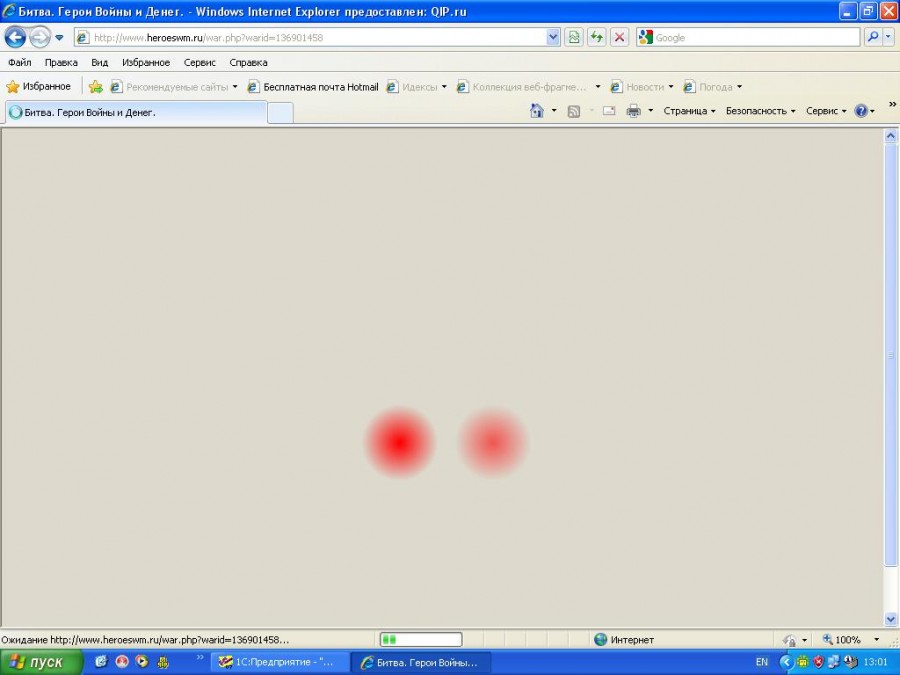Viewport: 900px width, 675px height.
Task: Open the Справка menu
Action: coord(249,62)
